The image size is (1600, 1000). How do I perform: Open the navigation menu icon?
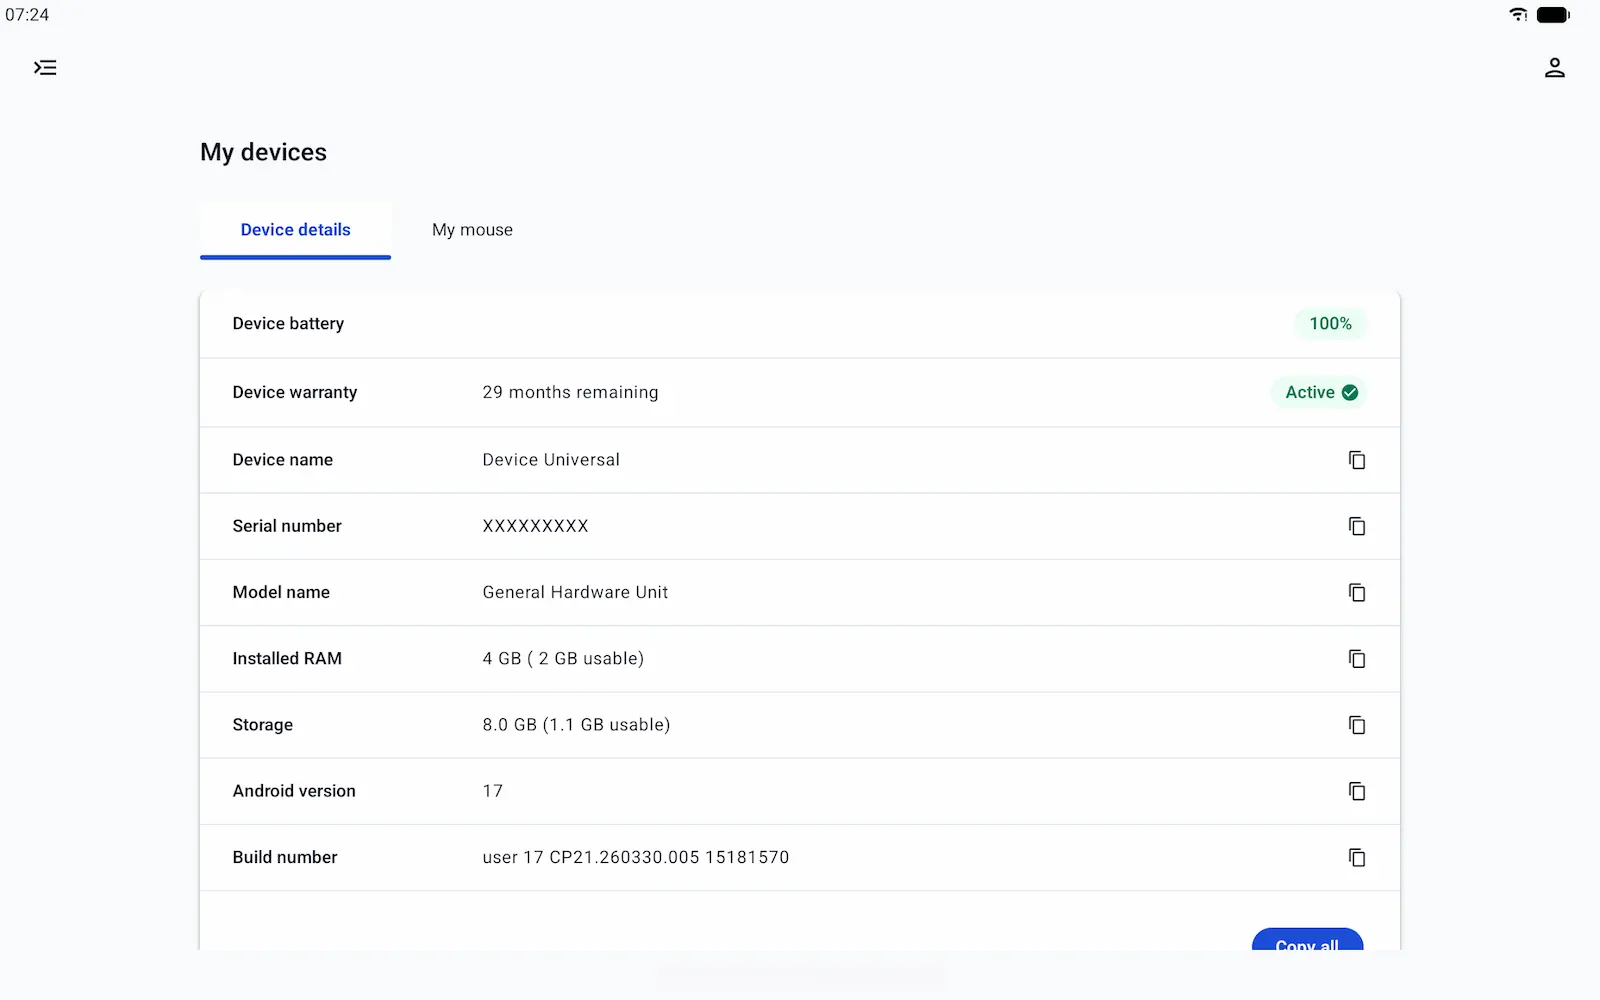[45, 68]
